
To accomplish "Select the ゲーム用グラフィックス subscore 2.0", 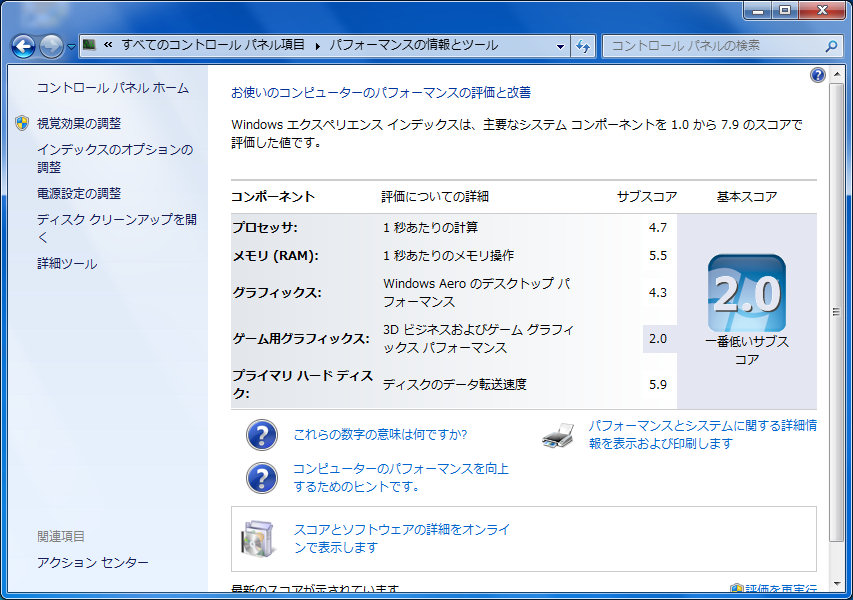I will 658,339.
